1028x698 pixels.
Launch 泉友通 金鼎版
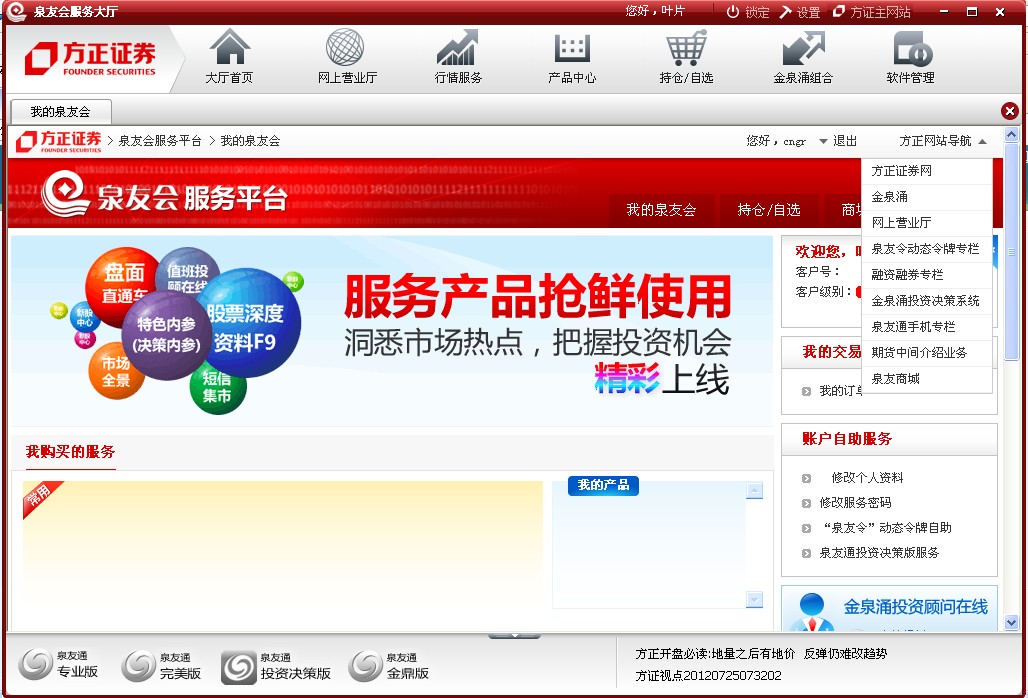tap(389, 666)
